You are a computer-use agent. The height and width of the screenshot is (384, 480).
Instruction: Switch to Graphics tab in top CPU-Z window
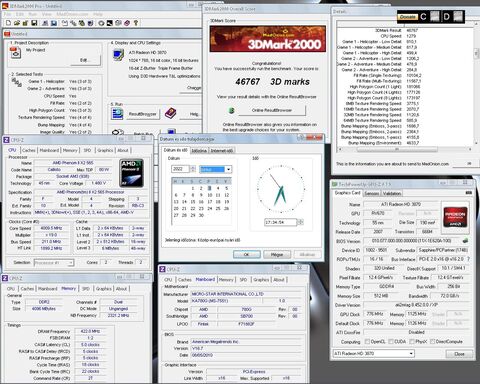coord(105,150)
